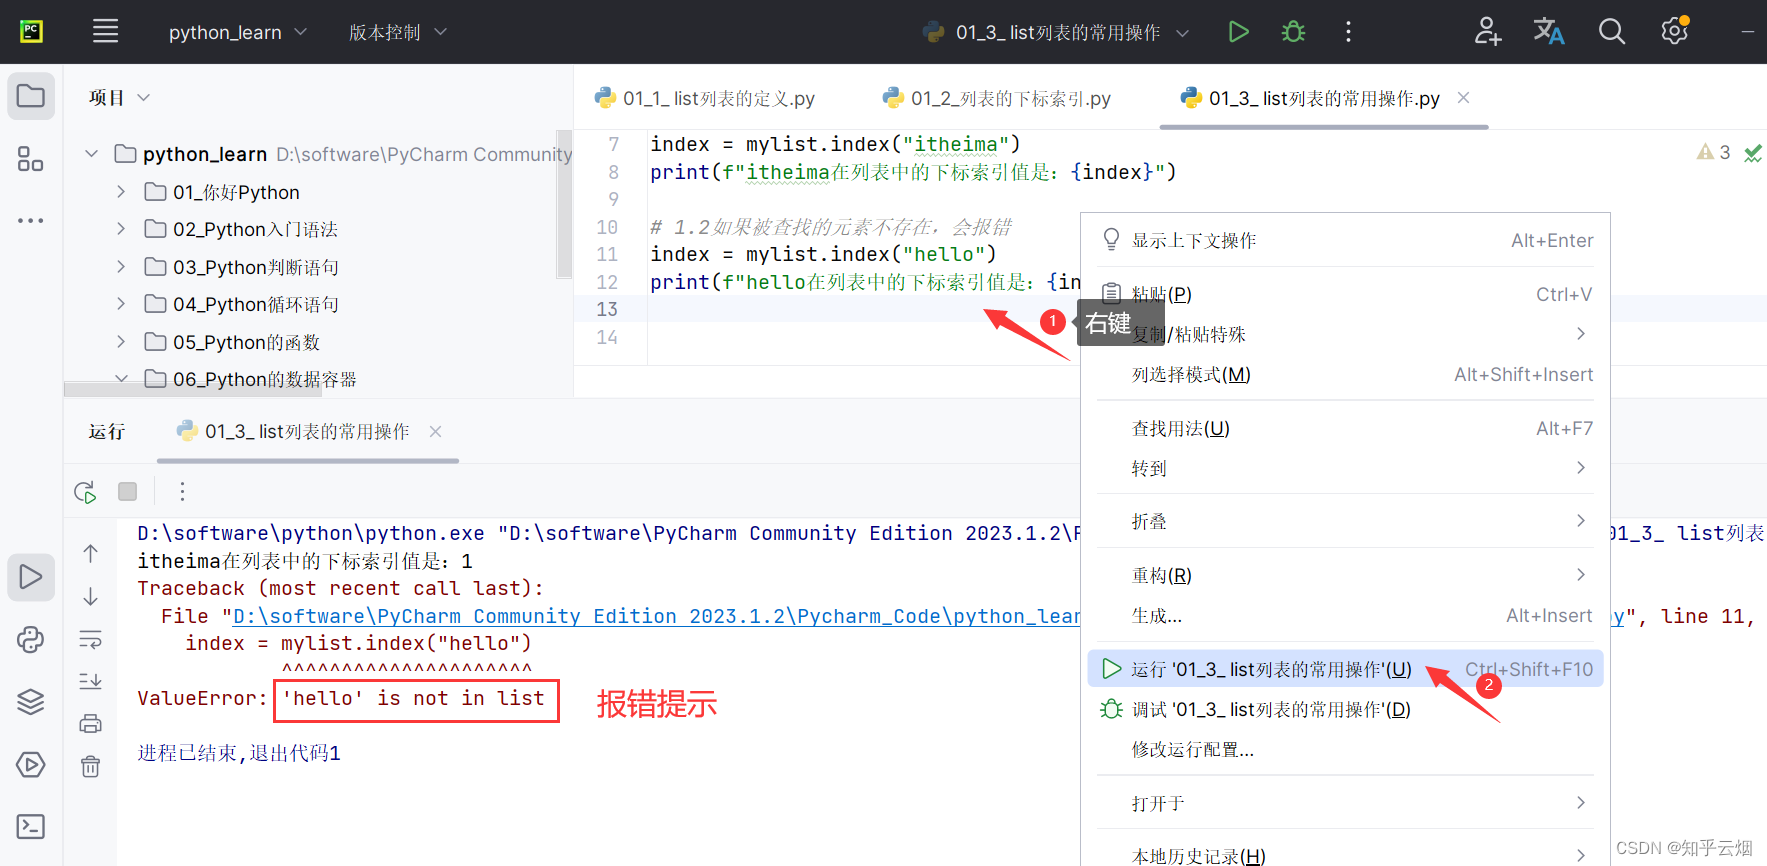The height and width of the screenshot is (866, 1767).
Task: Choose 粘贴(P) in context menu
Action: (1345, 294)
